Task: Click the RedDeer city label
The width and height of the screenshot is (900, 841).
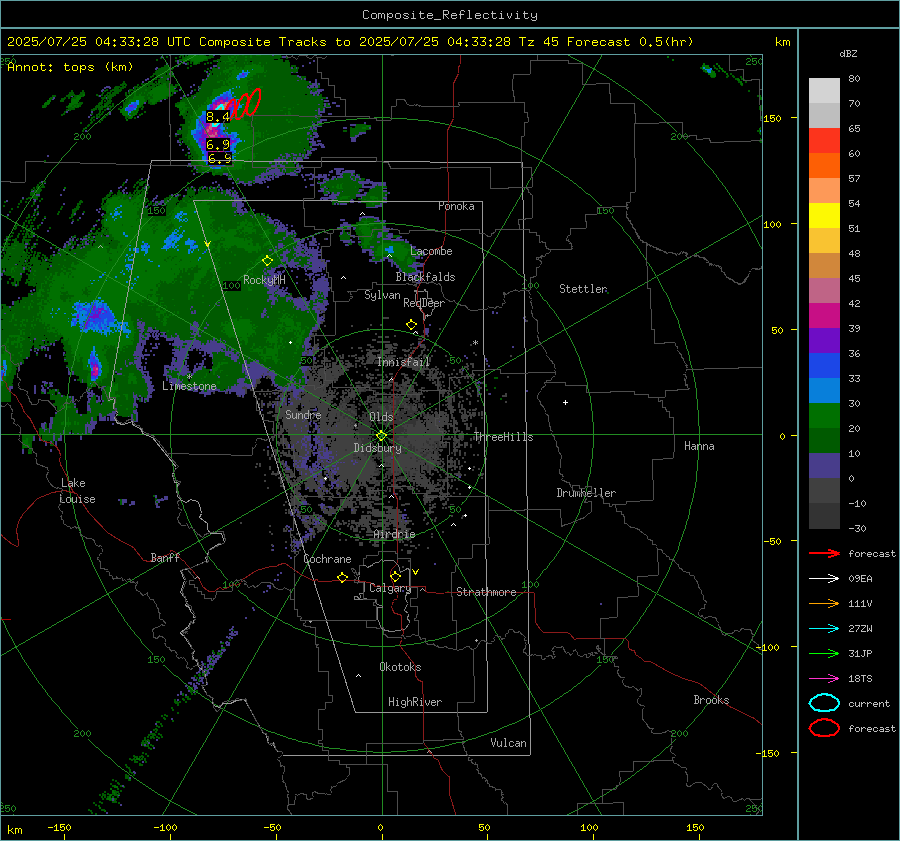Action: point(424,303)
